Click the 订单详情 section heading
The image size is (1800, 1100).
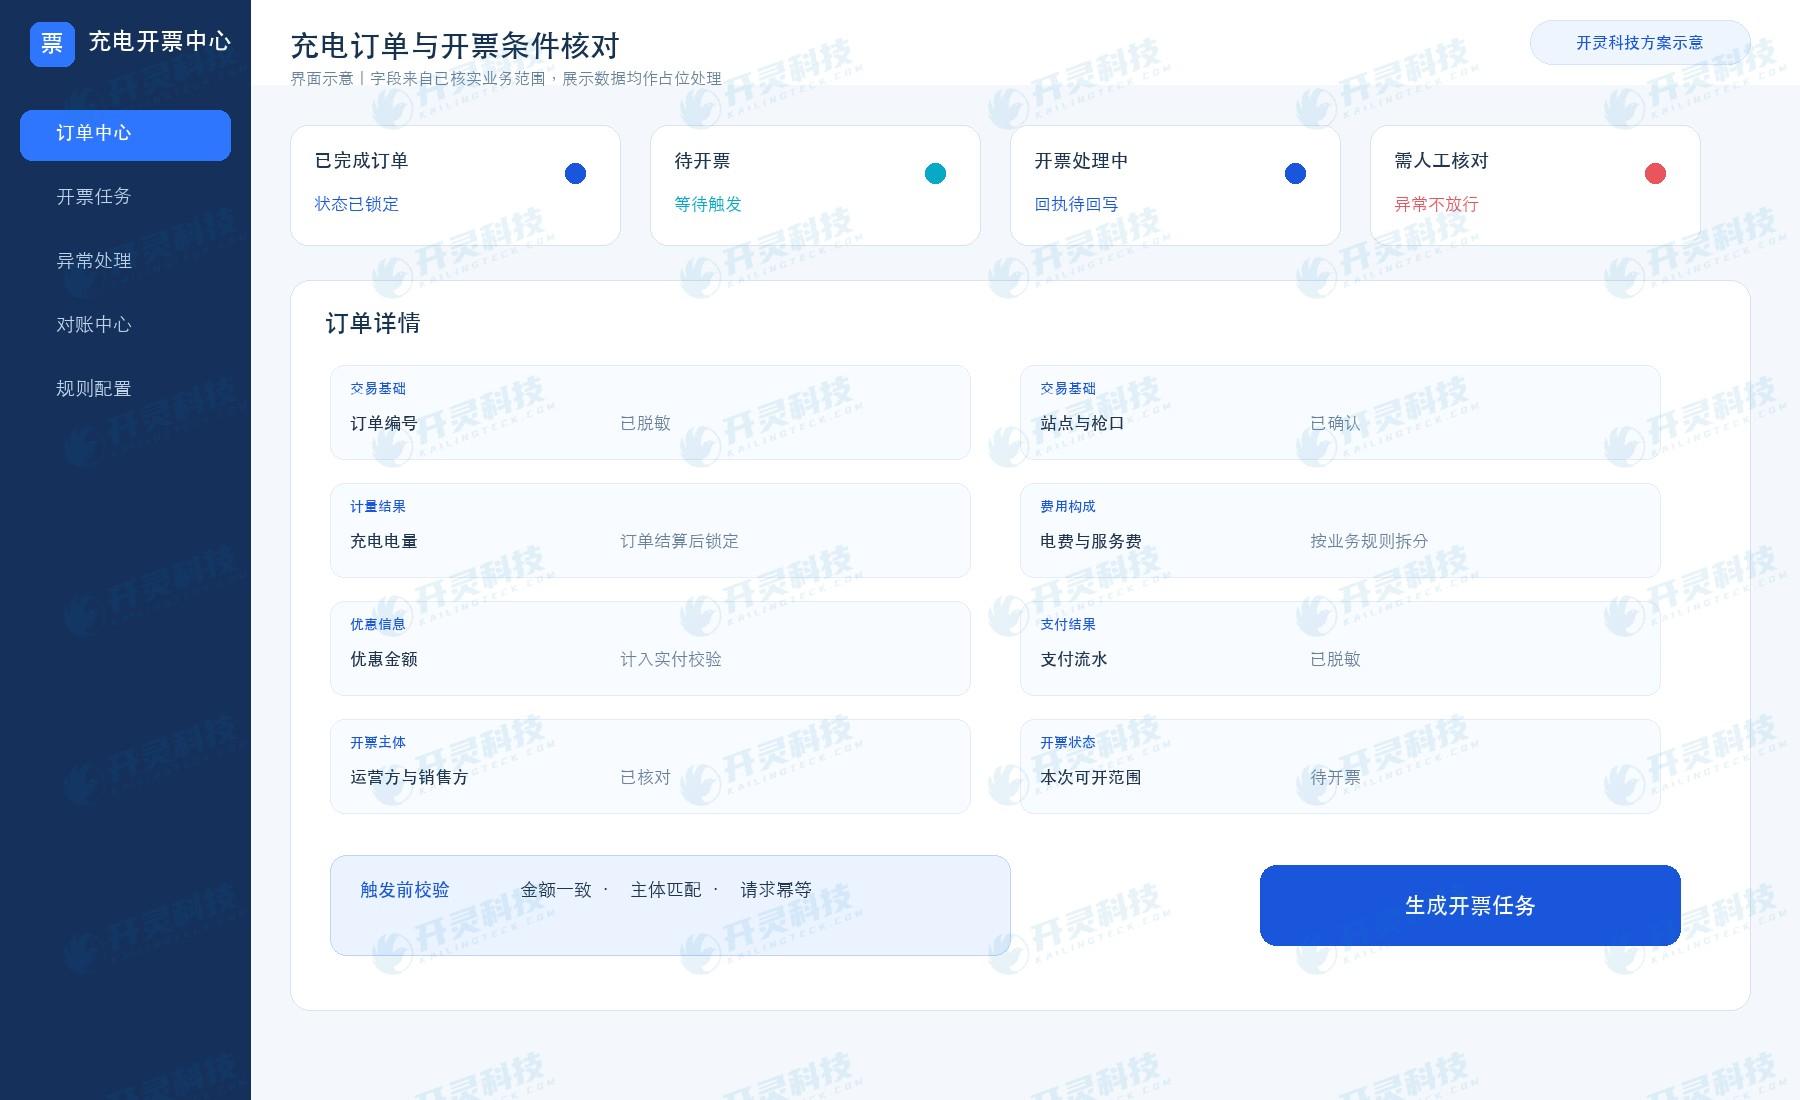click(373, 323)
